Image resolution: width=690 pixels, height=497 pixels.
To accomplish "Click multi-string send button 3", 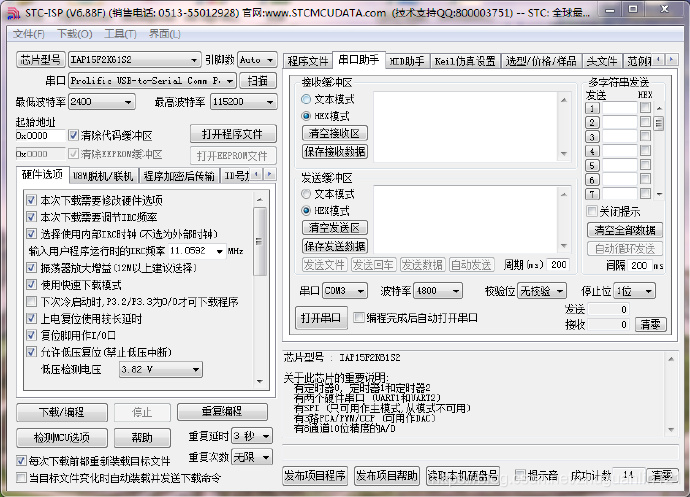I will click(592, 137).
